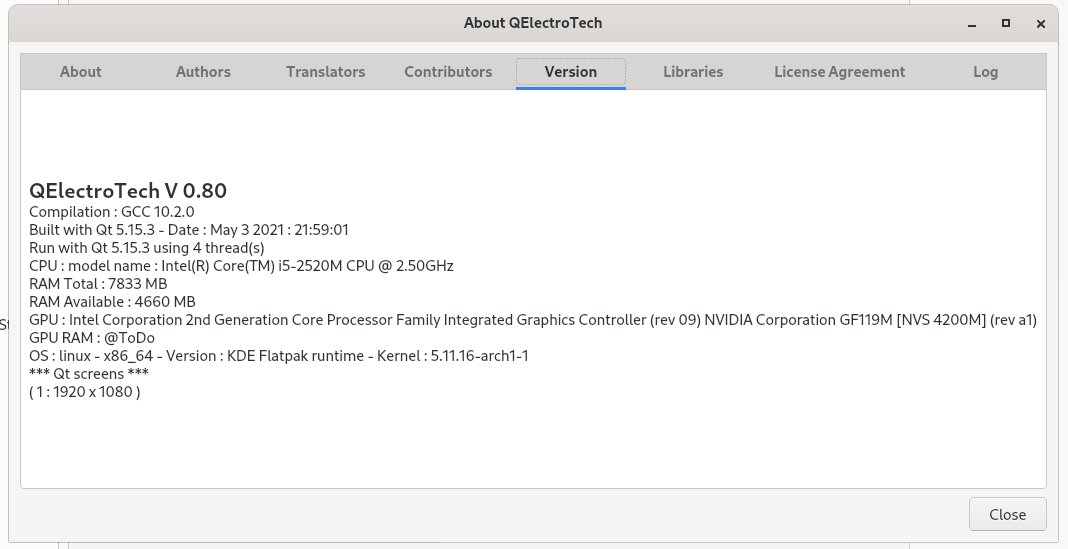Click the RAM Total 7833 MB line
The height and width of the screenshot is (549, 1068).
coord(98,284)
